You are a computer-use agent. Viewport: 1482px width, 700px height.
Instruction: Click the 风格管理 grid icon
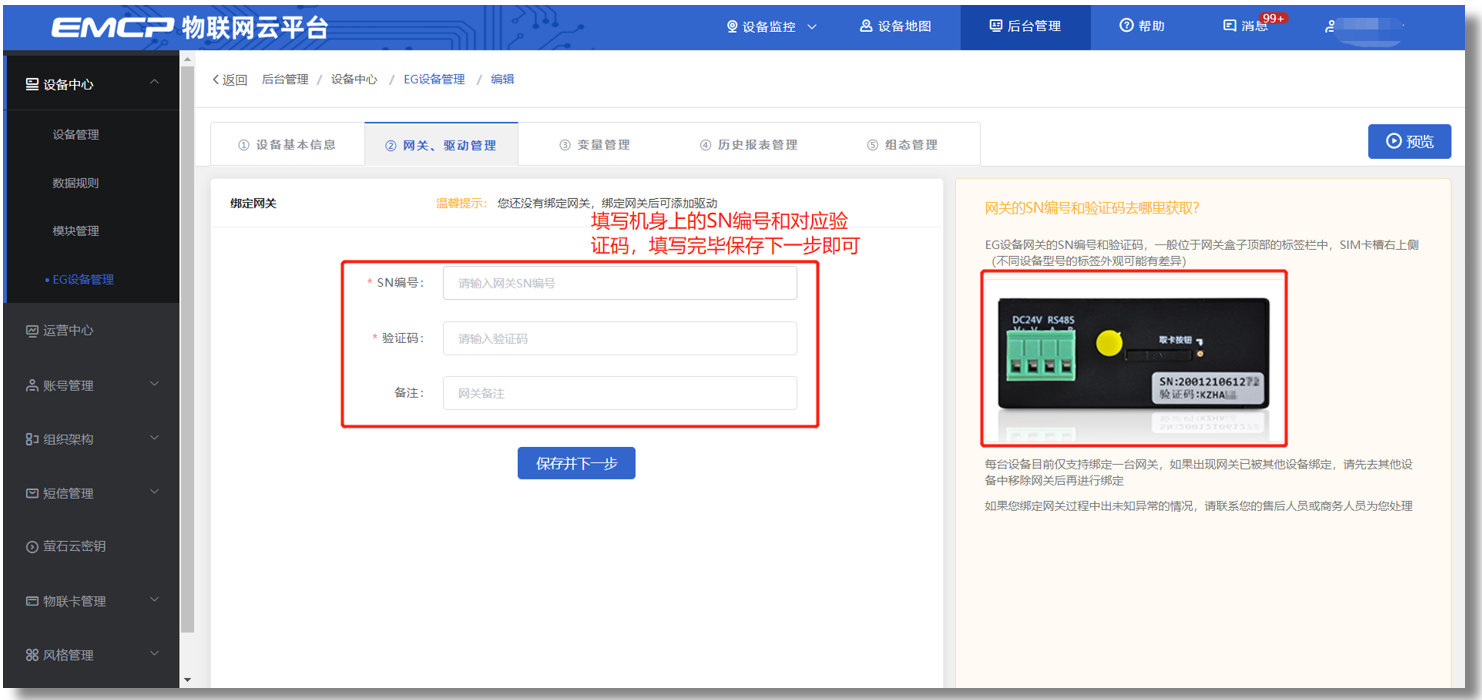(x=32, y=655)
